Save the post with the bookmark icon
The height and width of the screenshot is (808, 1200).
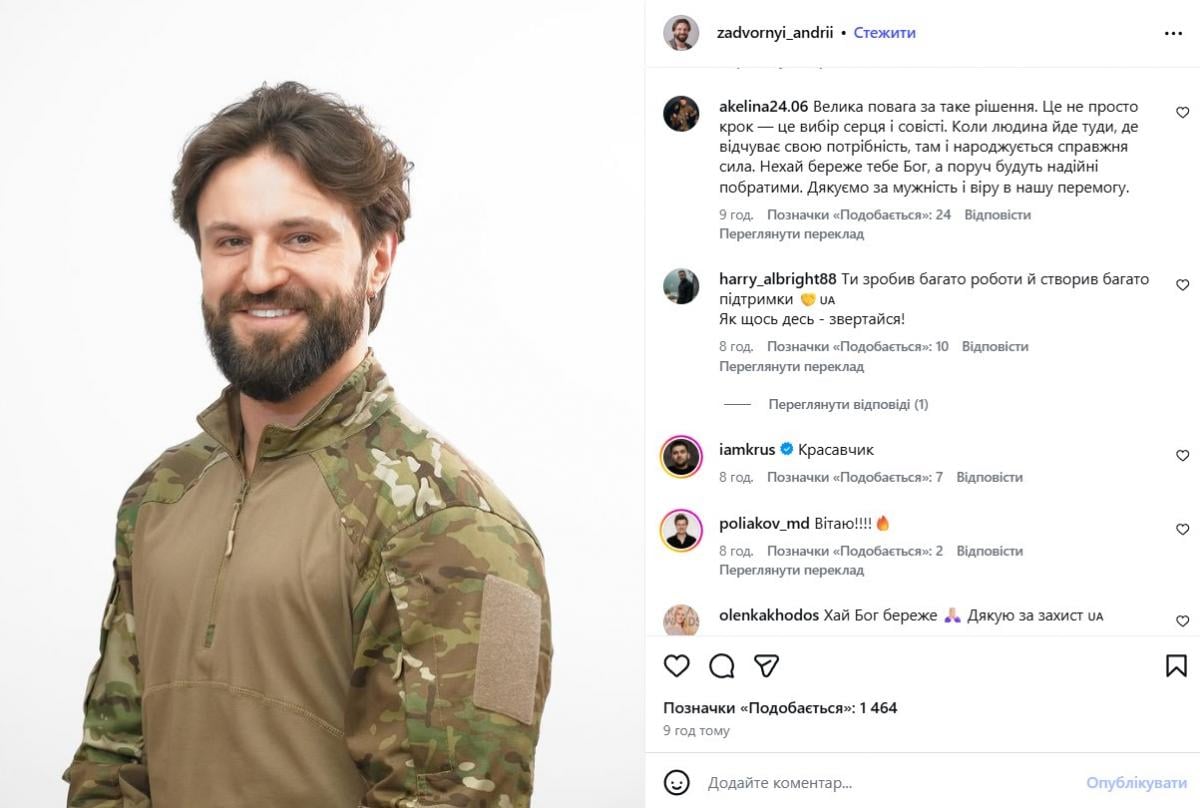1176,666
